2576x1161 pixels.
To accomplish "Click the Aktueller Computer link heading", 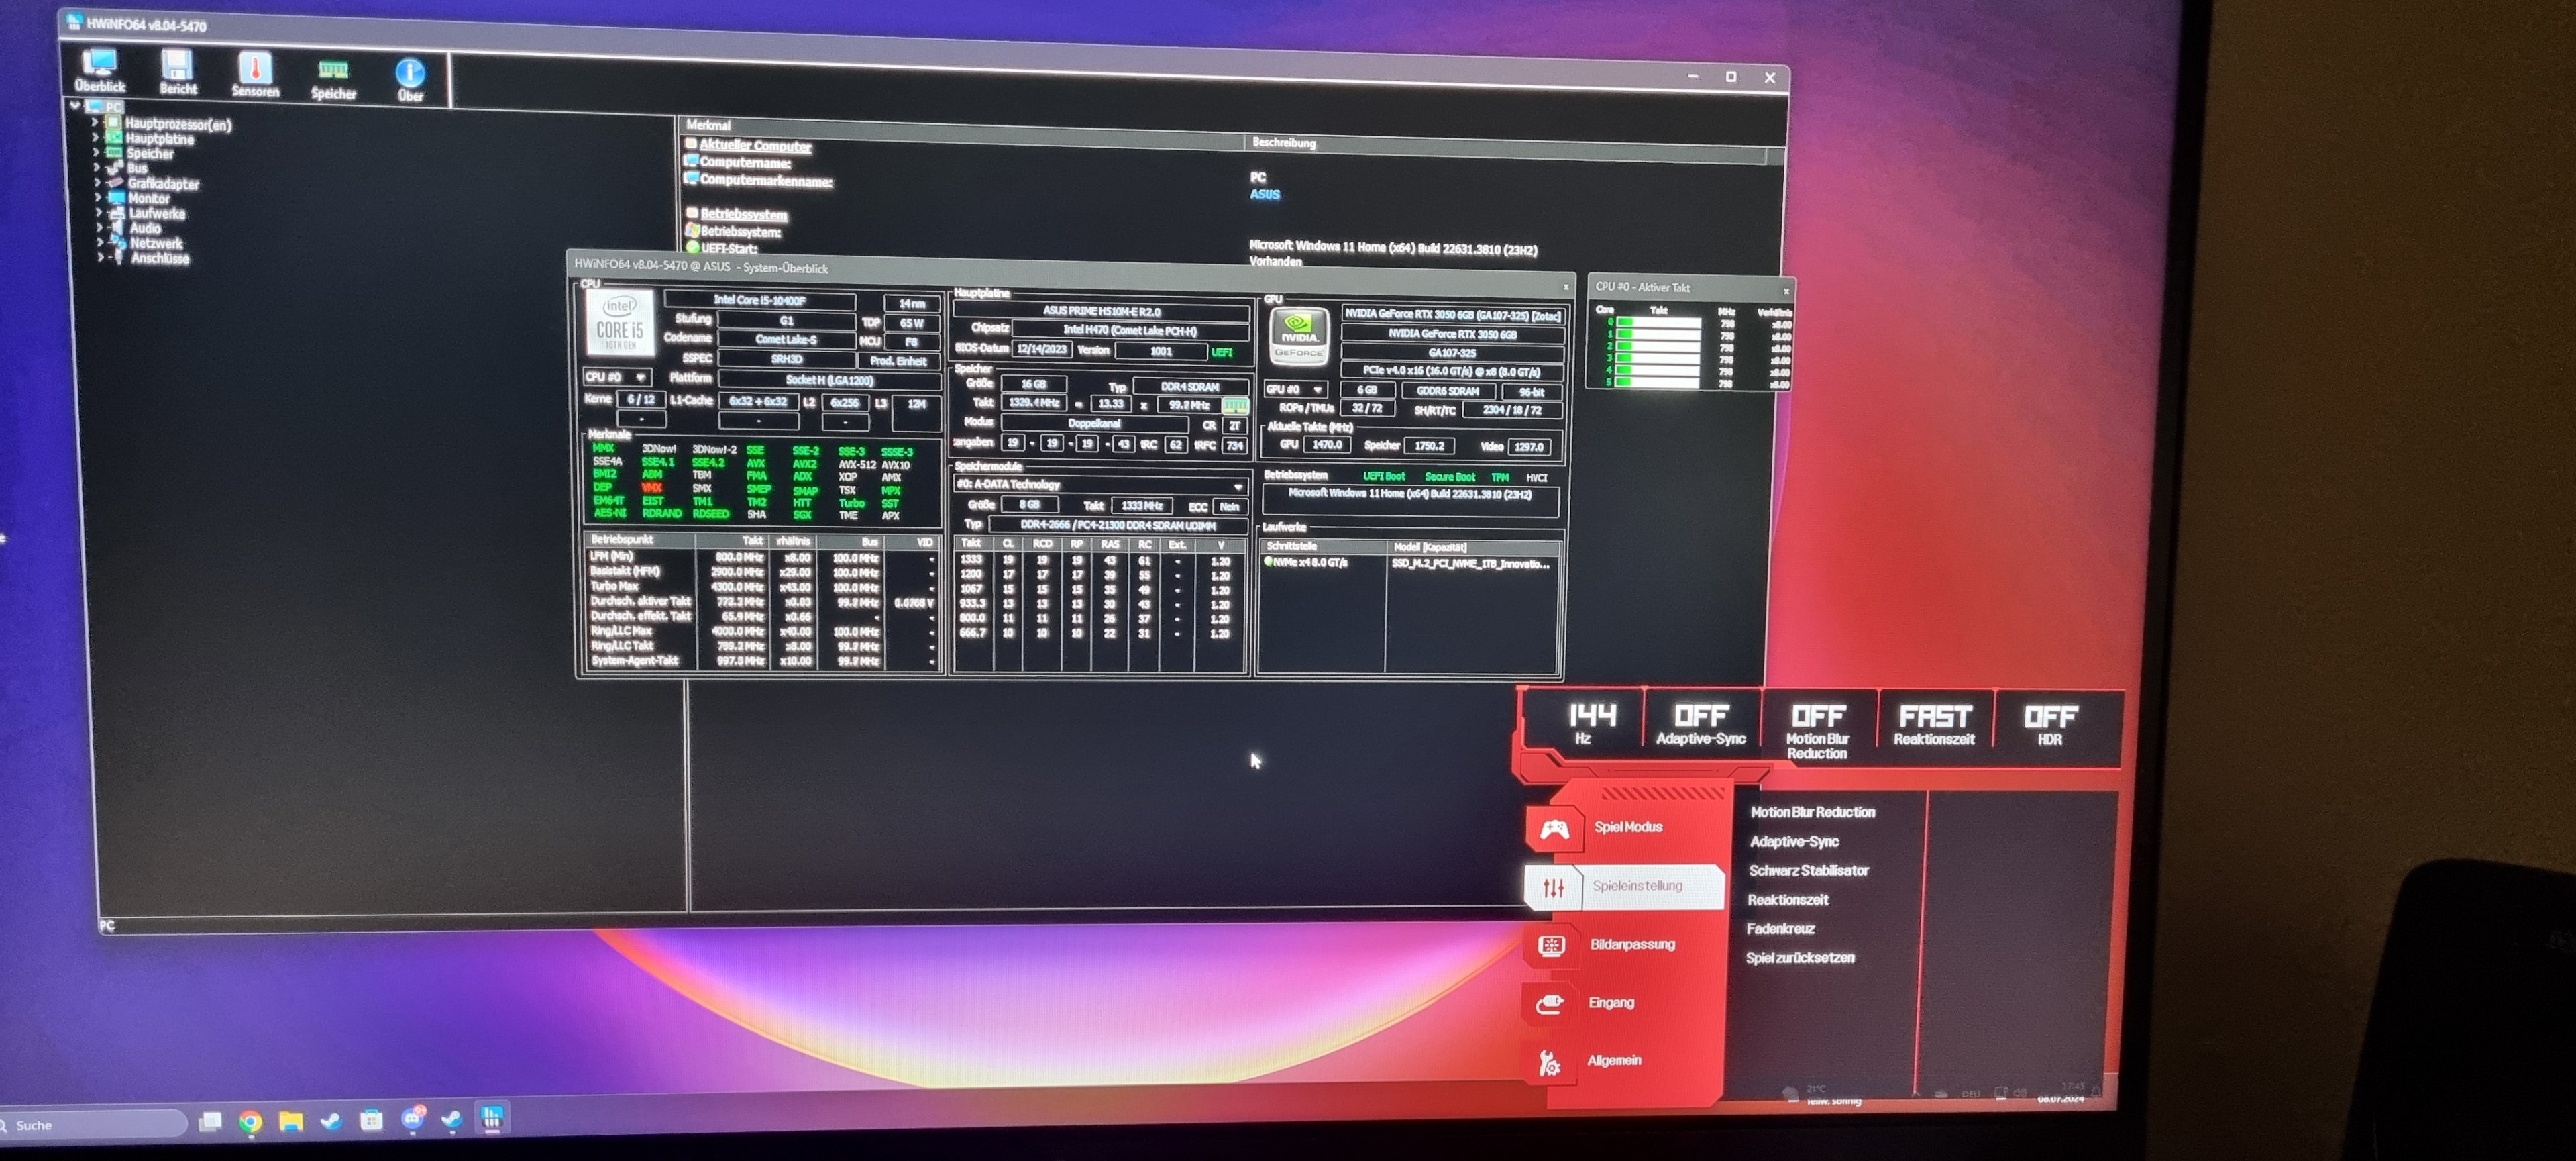I will click(755, 146).
